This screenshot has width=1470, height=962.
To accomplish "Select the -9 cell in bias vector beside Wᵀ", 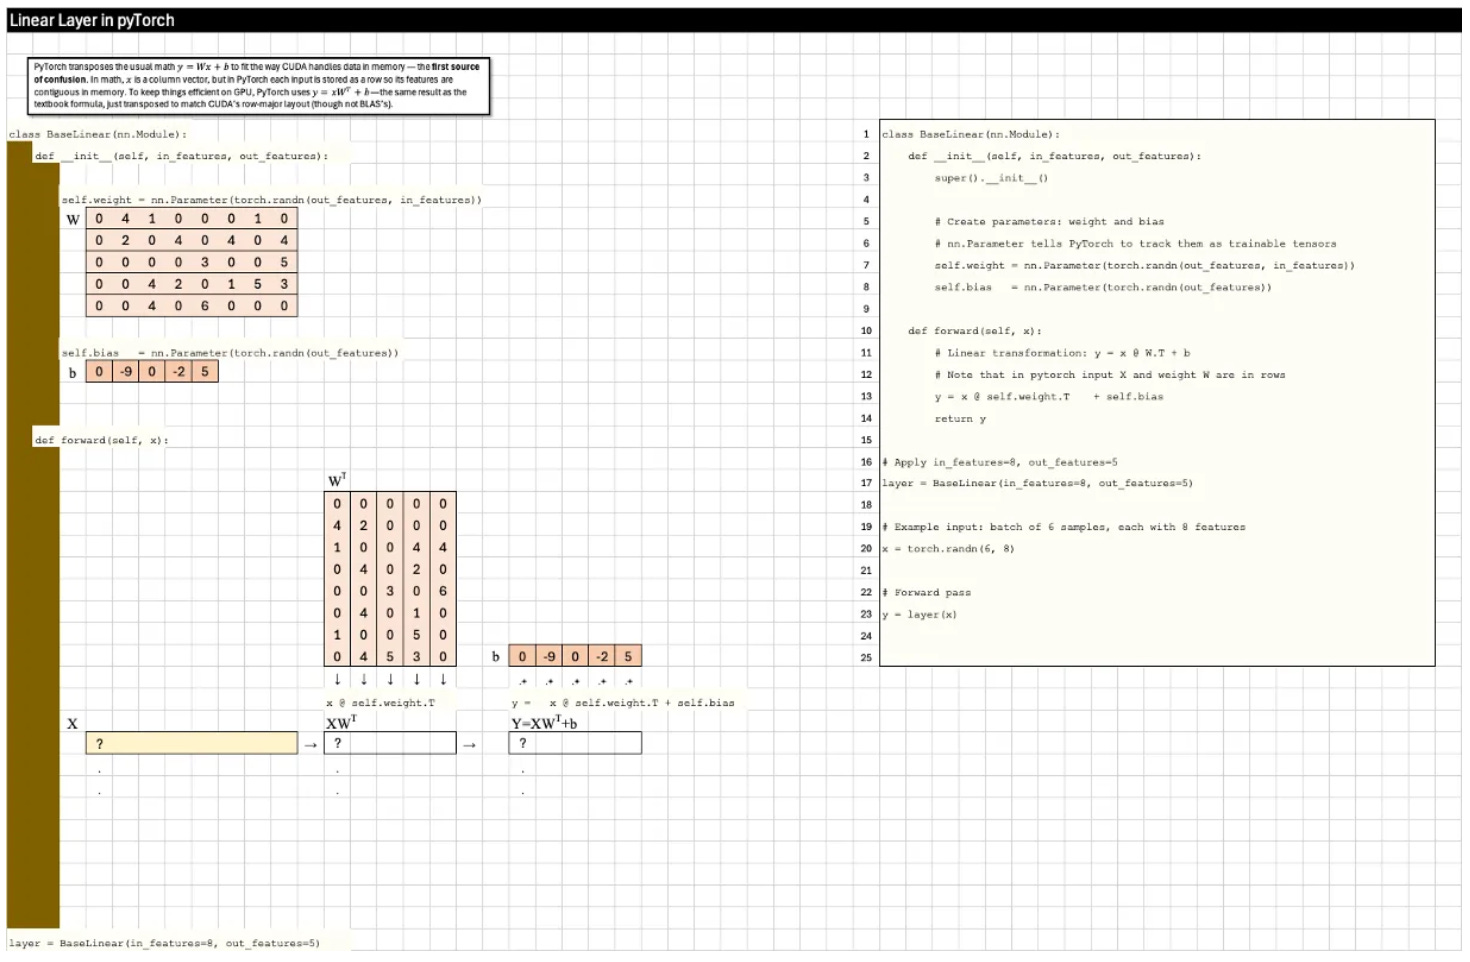I will (x=549, y=656).
